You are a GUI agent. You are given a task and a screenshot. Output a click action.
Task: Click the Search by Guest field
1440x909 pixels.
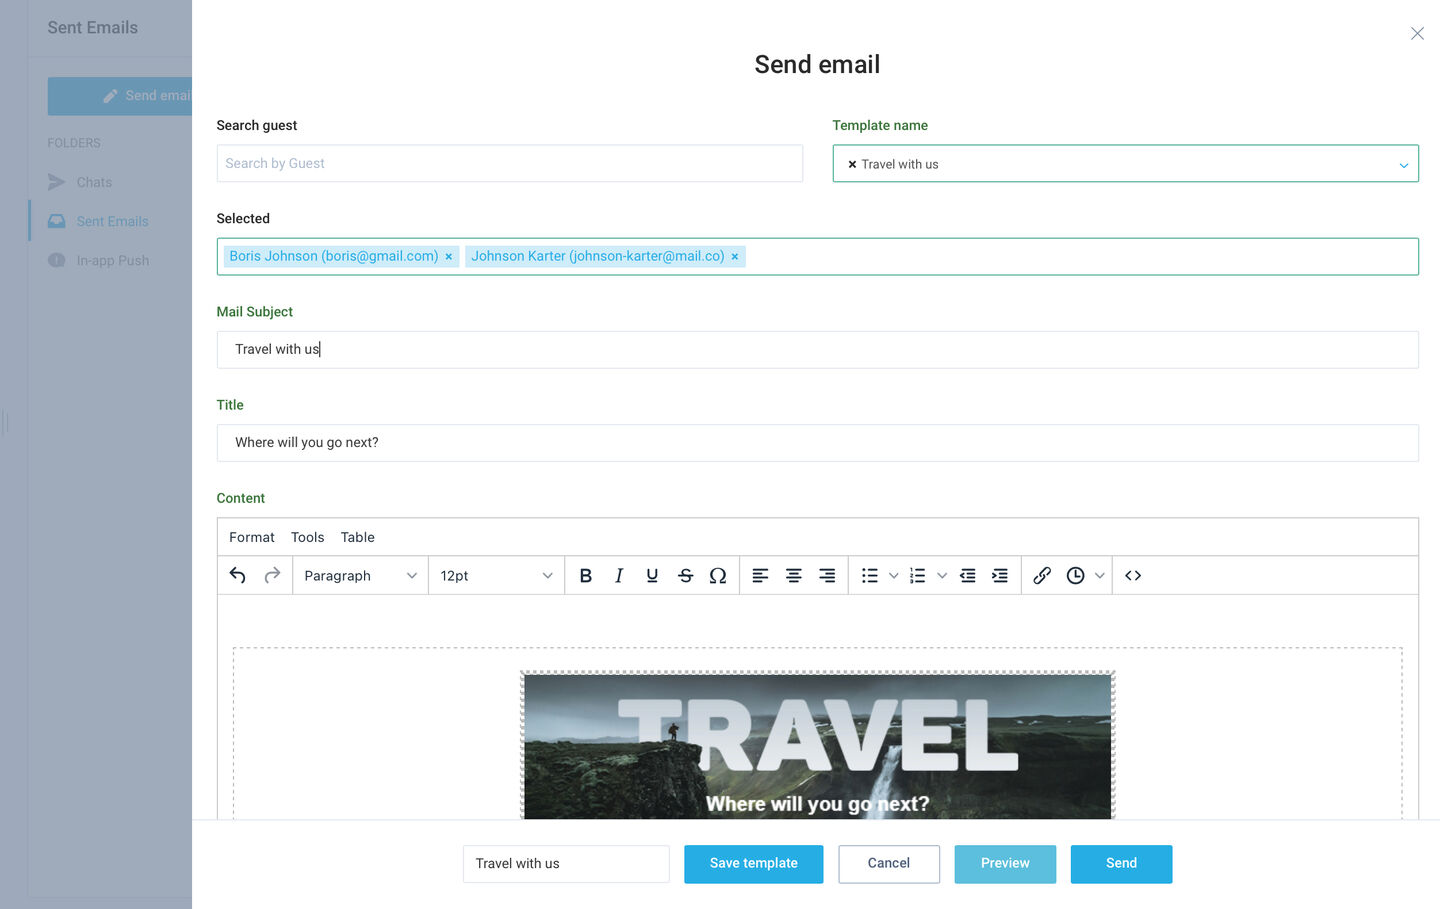click(x=510, y=163)
